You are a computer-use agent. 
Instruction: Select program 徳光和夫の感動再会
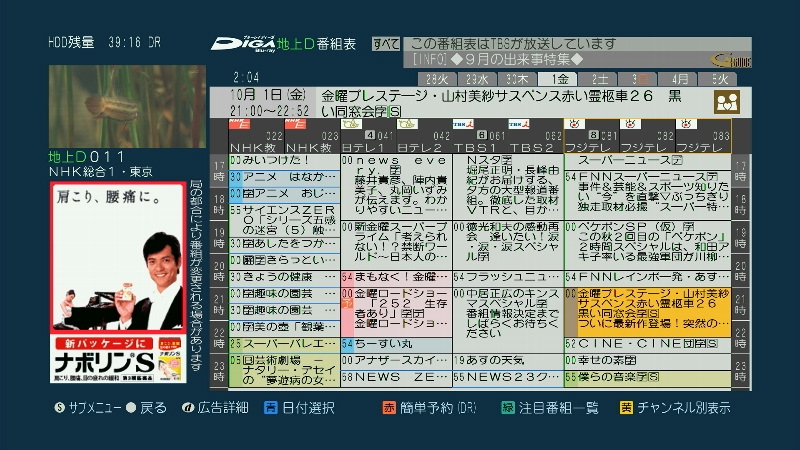[508, 245]
